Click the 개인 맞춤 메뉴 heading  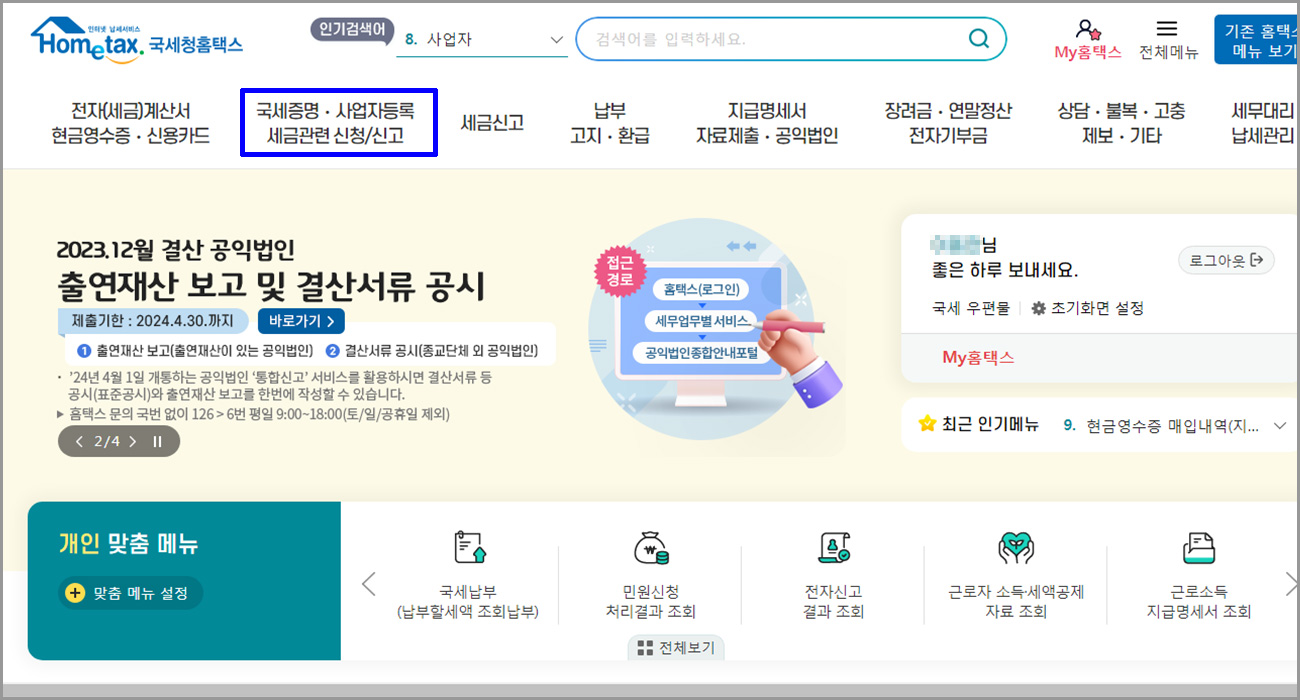(128, 543)
